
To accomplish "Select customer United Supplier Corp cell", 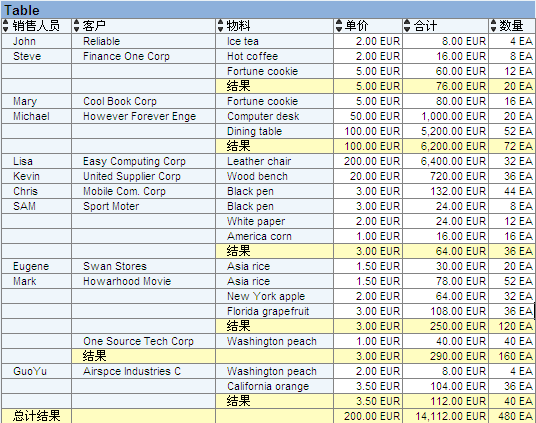I will pos(144,176).
